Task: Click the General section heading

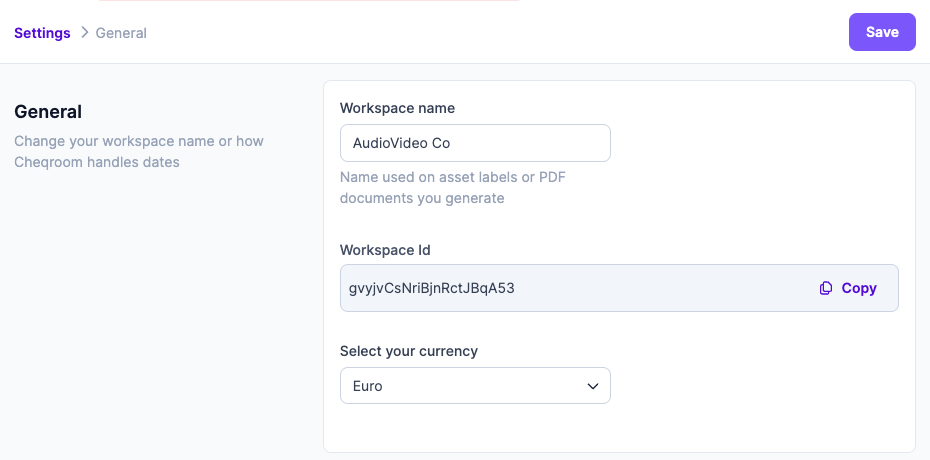Action: coord(48,111)
